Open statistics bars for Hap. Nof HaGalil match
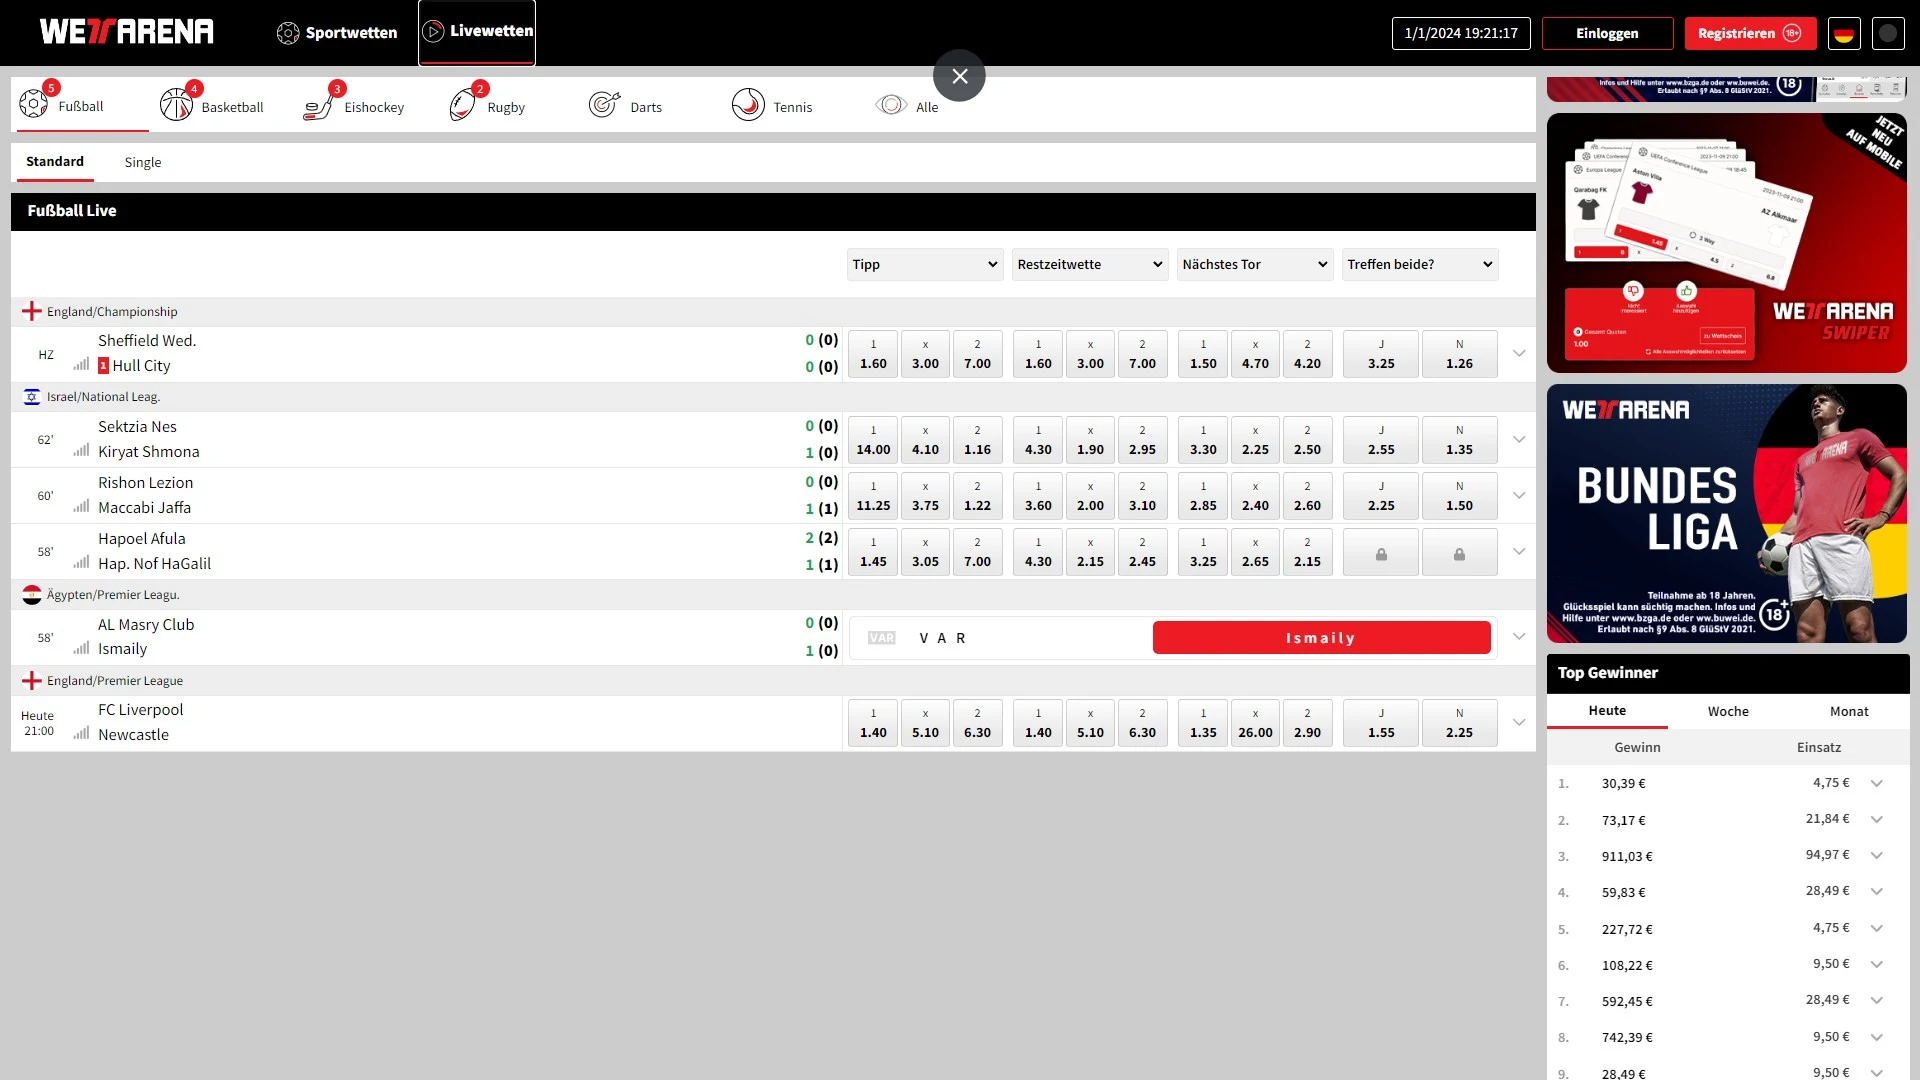Screen dimensions: 1920x1080 (x=81, y=563)
